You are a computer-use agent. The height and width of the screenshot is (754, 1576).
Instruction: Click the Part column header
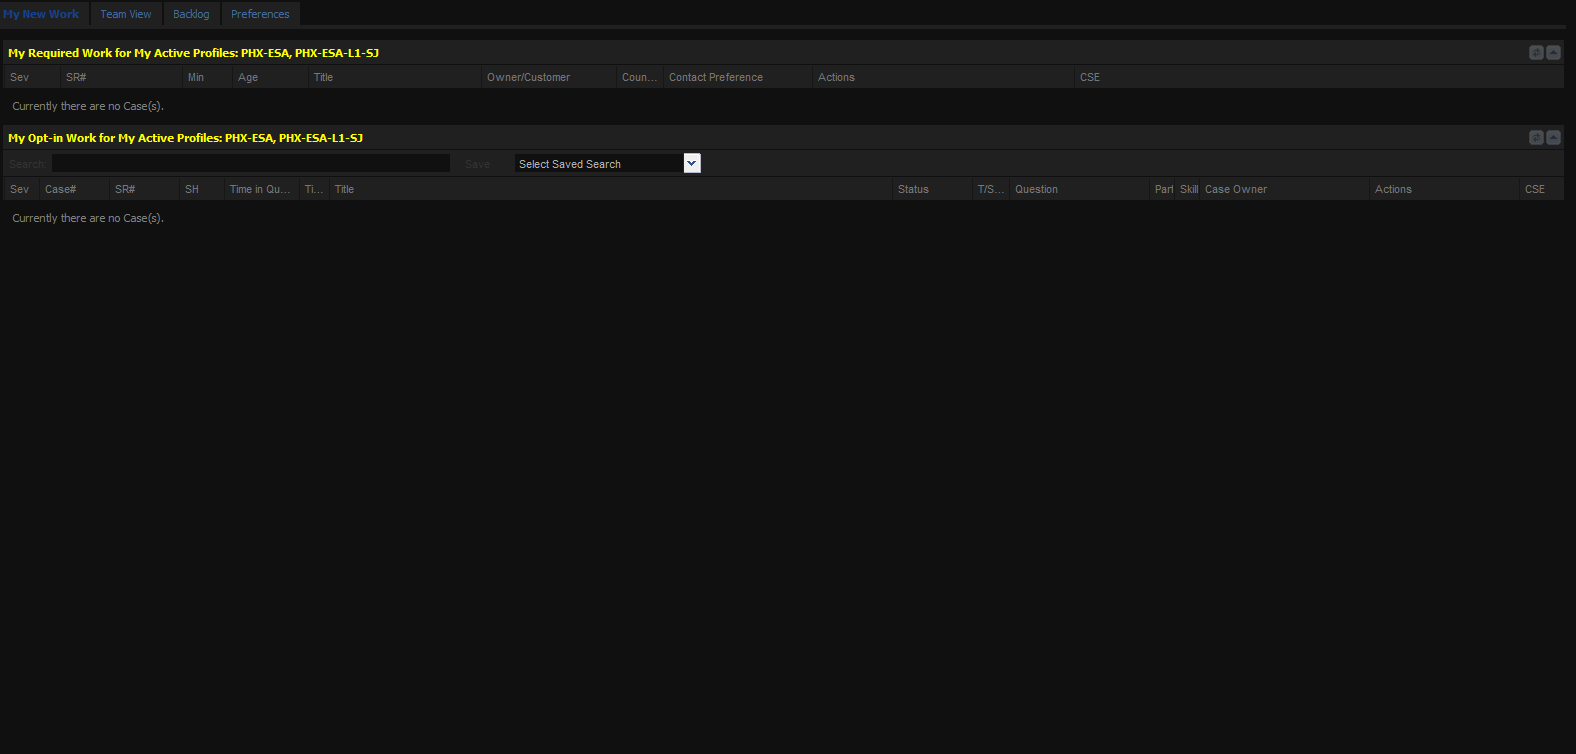coord(1163,189)
